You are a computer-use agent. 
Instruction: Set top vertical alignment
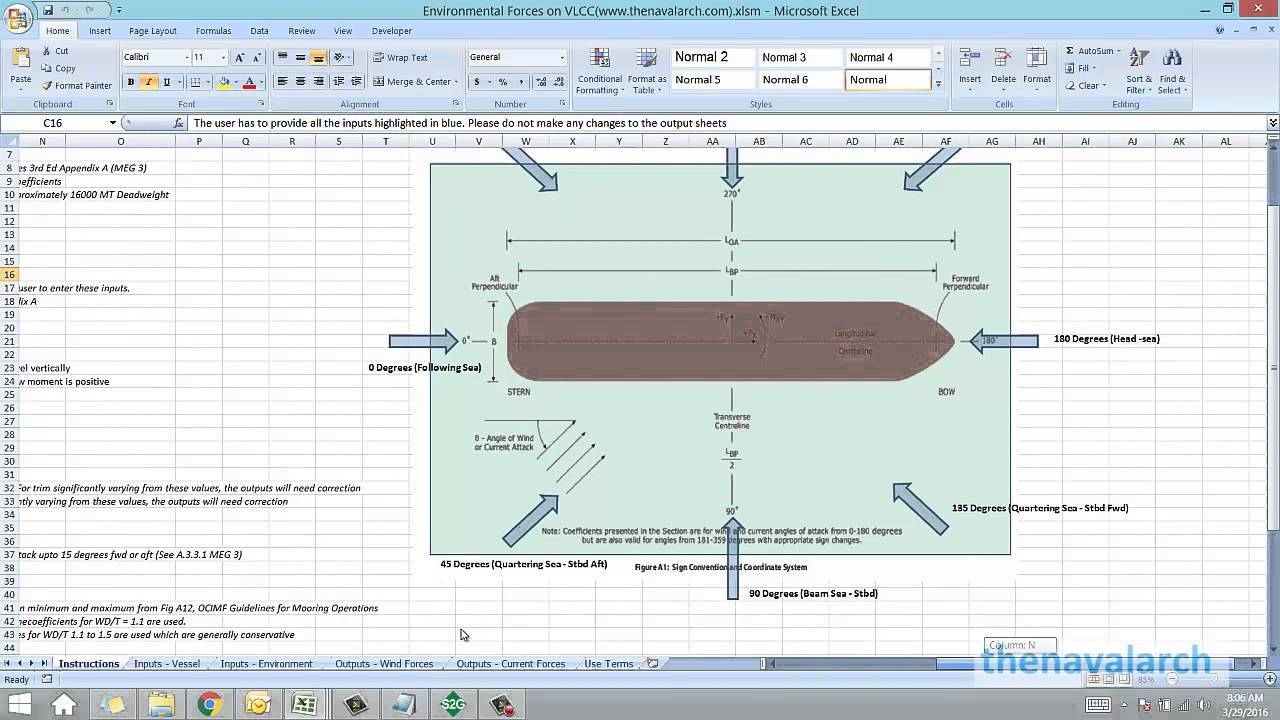282,57
